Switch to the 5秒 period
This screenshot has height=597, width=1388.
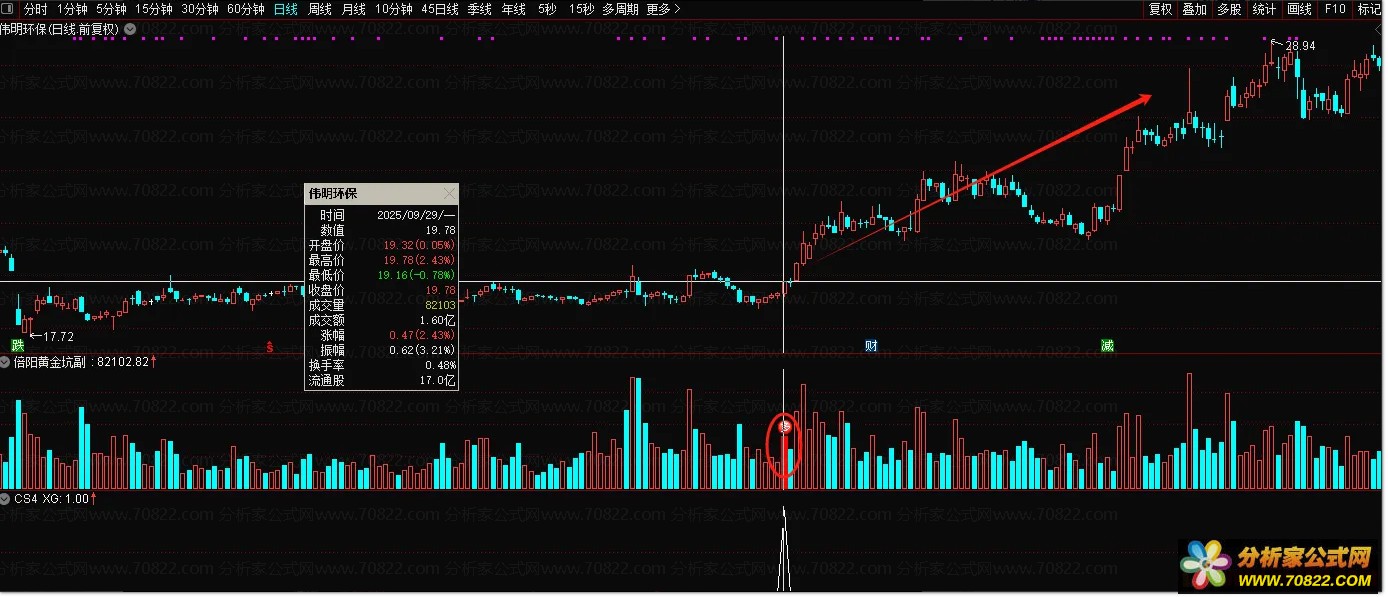[x=547, y=9]
